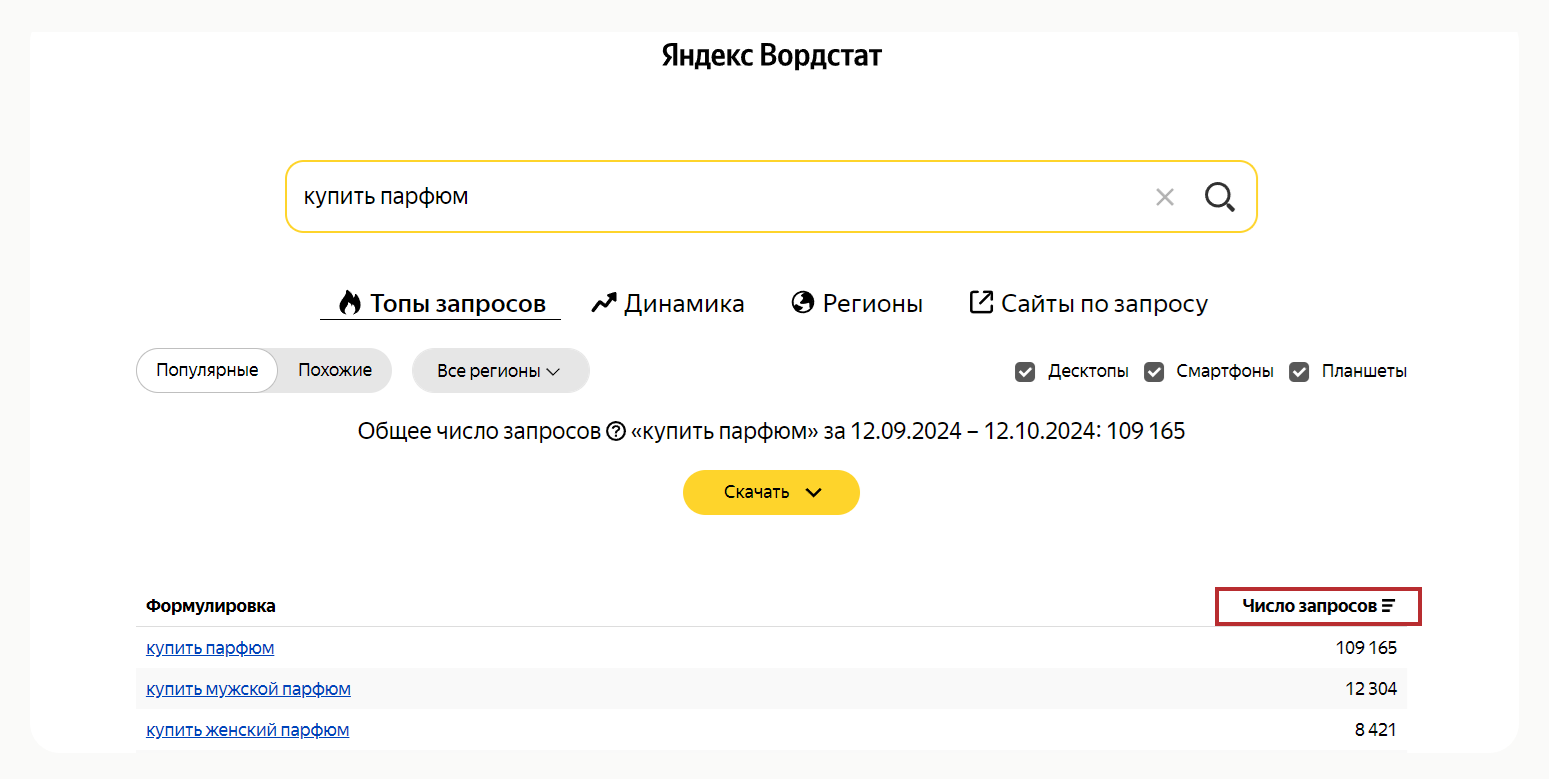
Task: Click the sort icon in Число запросов header
Action: click(1390, 604)
